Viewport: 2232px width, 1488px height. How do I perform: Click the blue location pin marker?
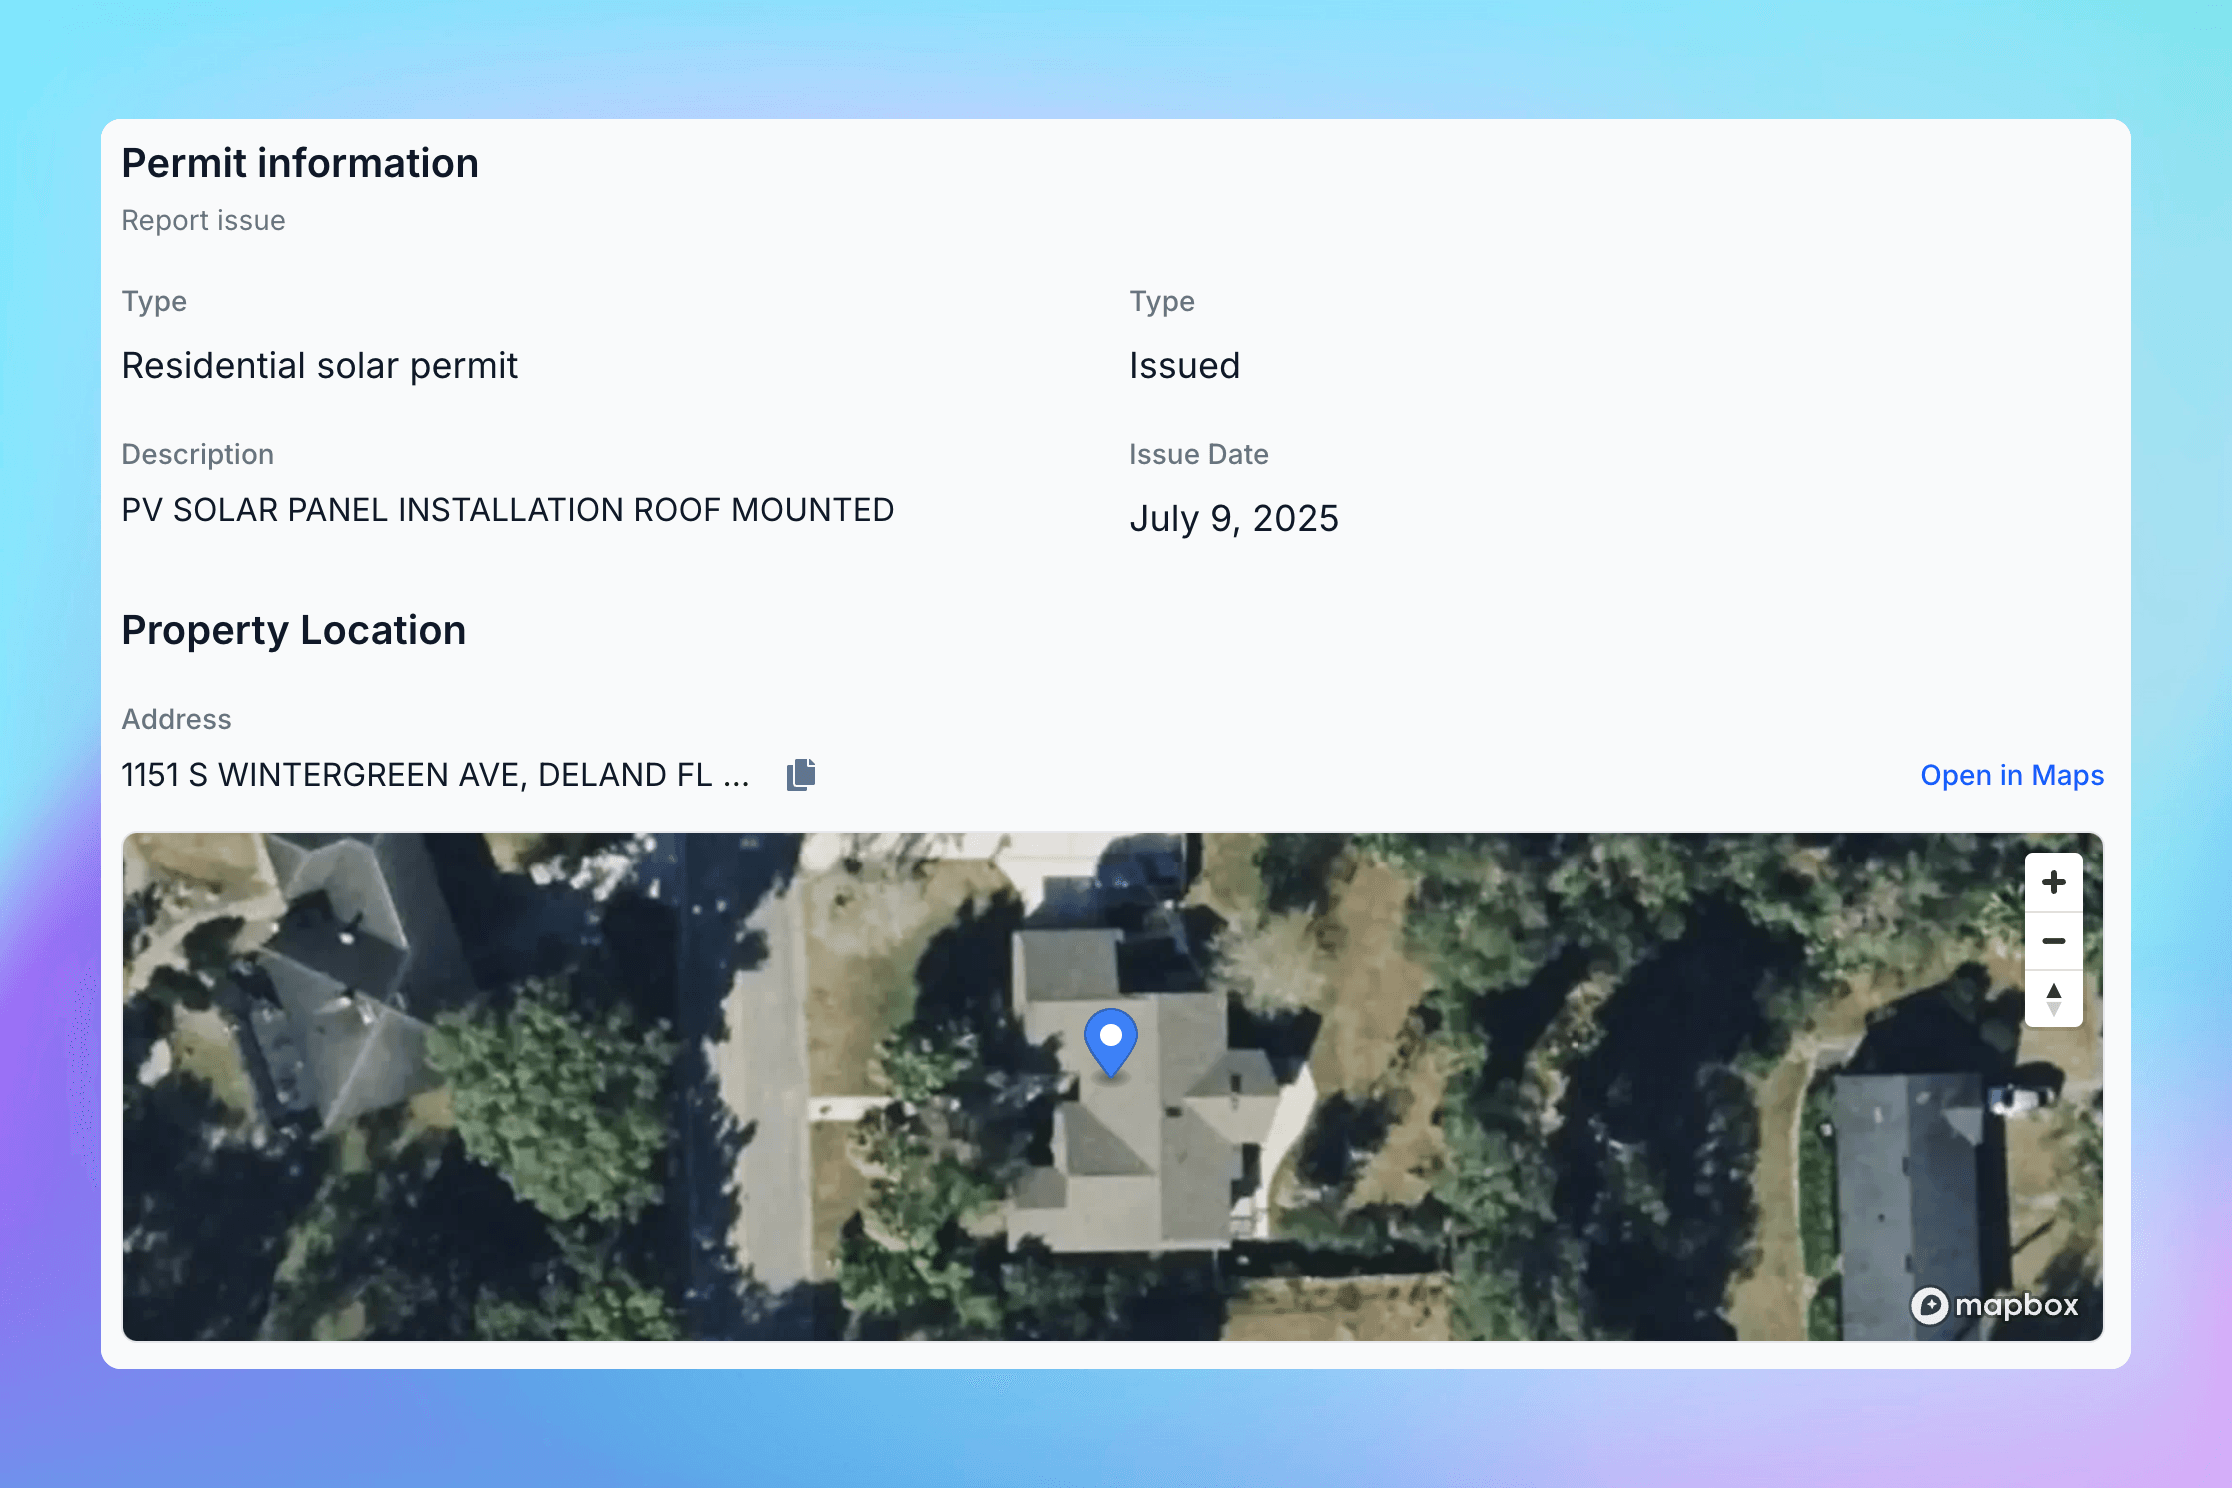(1110, 1040)
